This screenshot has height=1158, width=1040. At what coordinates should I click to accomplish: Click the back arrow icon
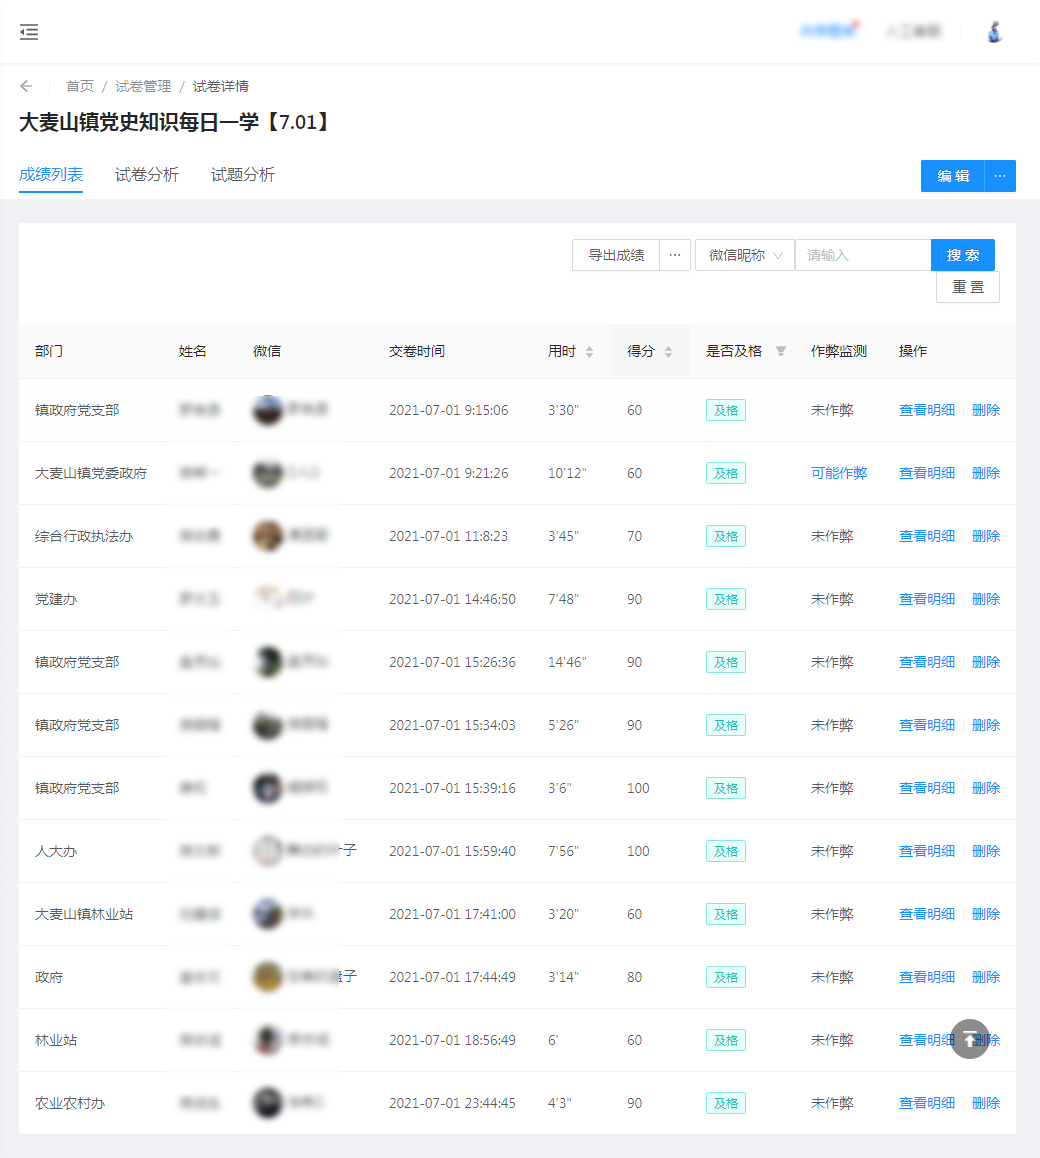tap(27, 86)
